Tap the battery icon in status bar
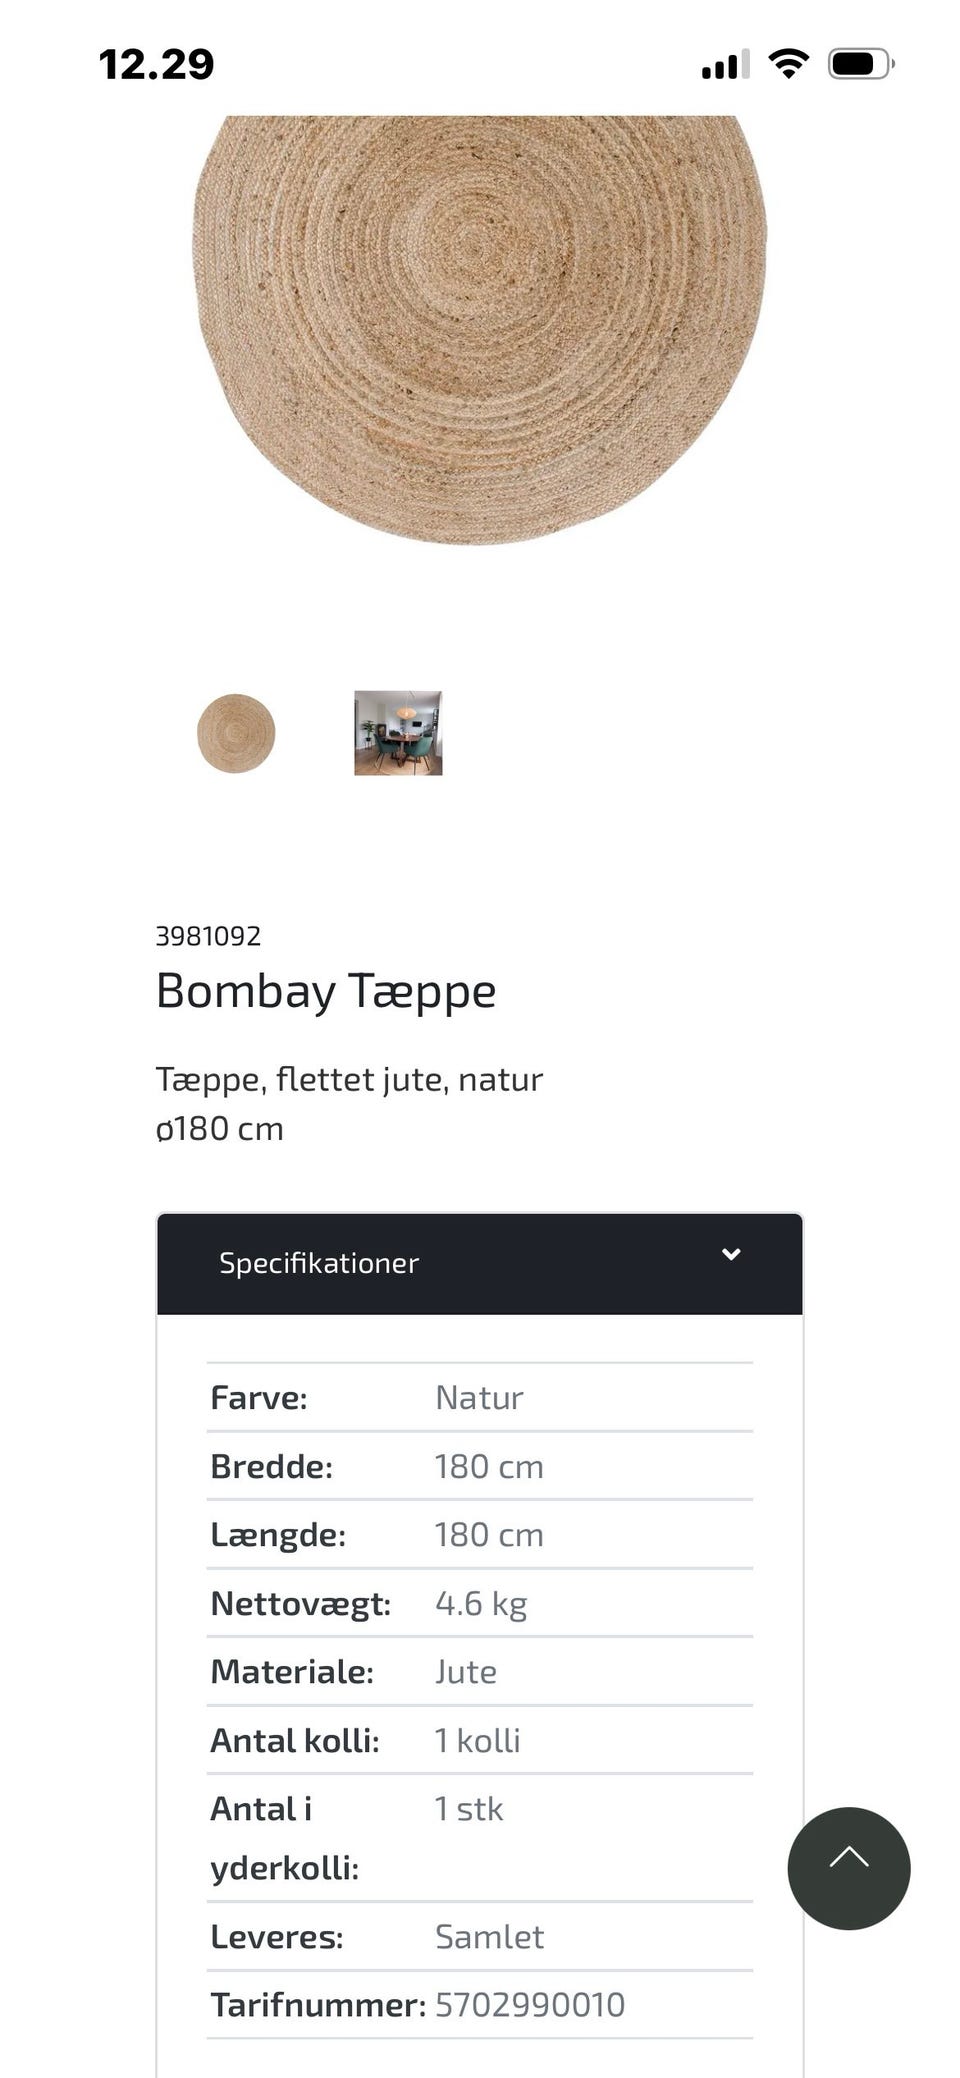Screen dimensions: 960x2078 pyautogui.click(x=860, y=64)
